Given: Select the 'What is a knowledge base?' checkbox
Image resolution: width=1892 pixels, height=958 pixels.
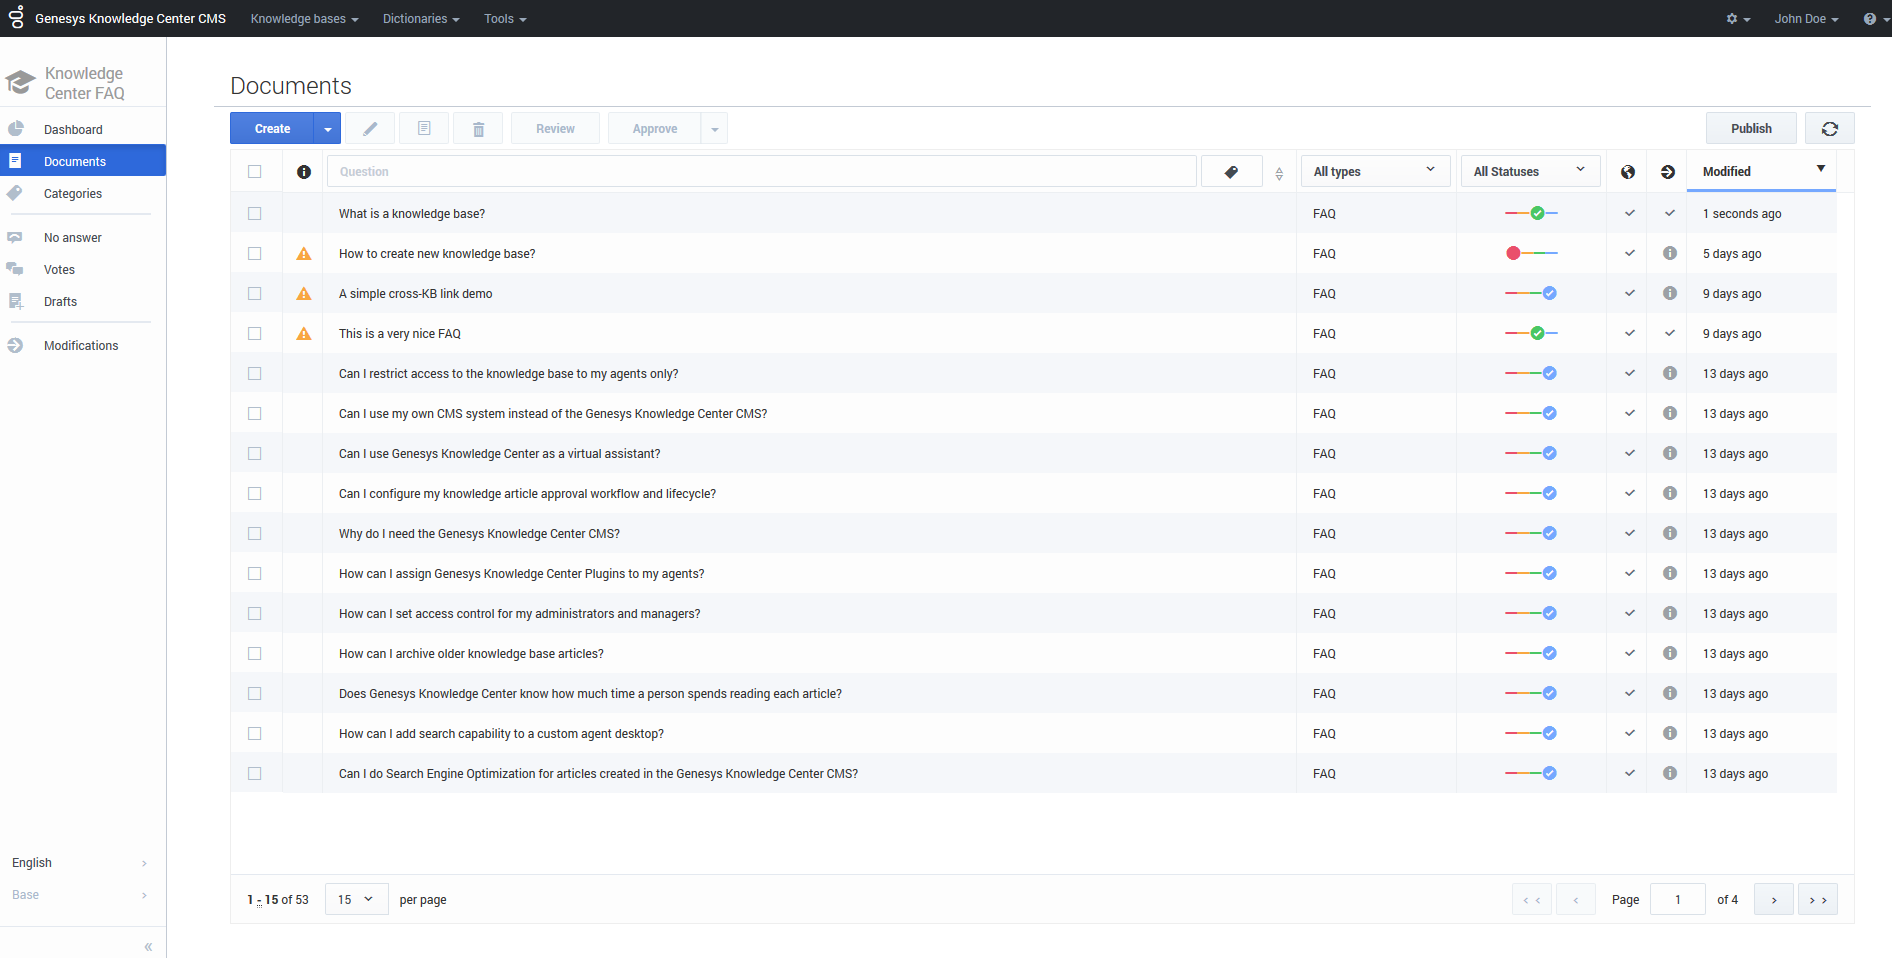Looking at the screenshot, I should [x=255, y=214].
